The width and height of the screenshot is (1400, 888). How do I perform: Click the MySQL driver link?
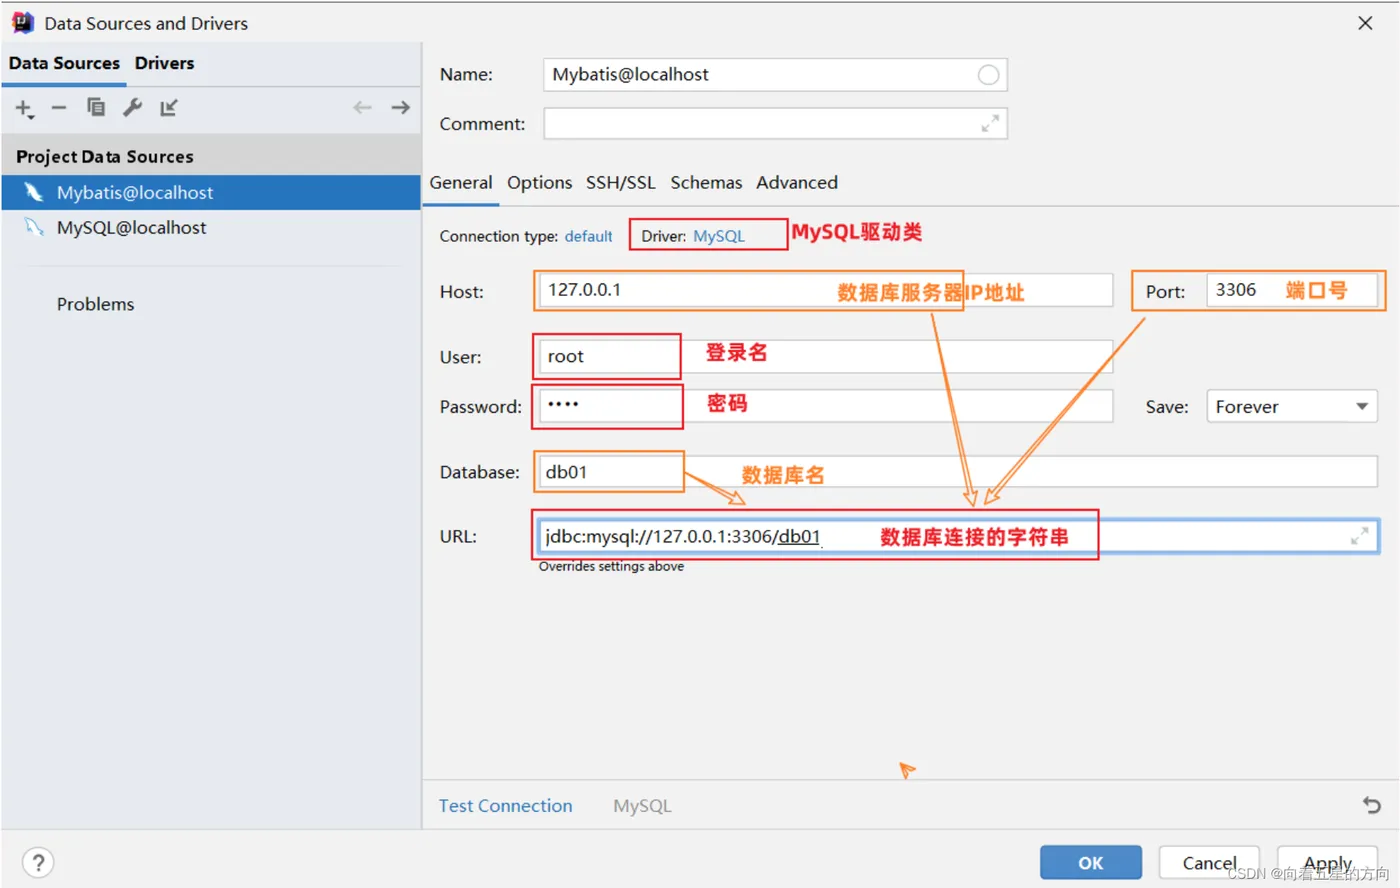tap(719, 236)
